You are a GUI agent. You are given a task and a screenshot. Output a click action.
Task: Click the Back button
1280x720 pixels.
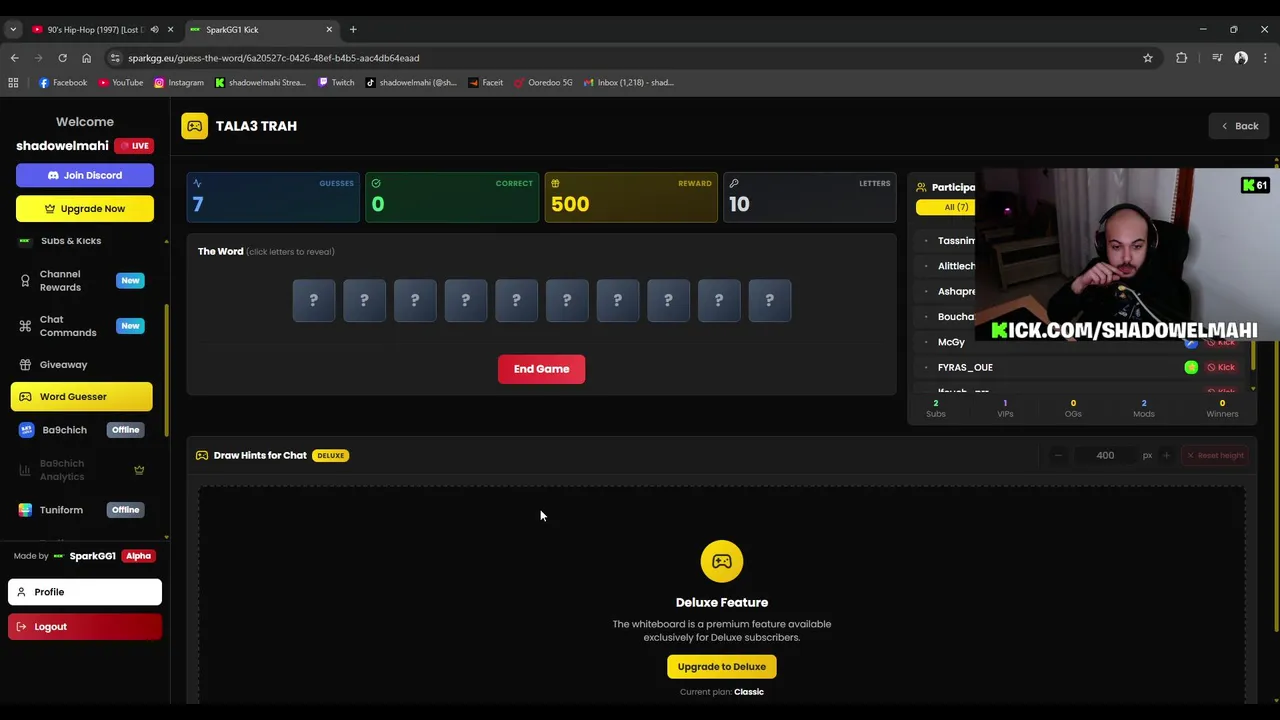[1239, 126]
